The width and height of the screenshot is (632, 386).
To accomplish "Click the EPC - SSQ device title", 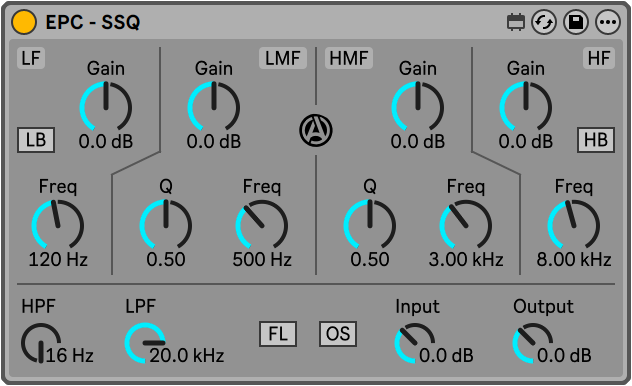I will (93, 22).
